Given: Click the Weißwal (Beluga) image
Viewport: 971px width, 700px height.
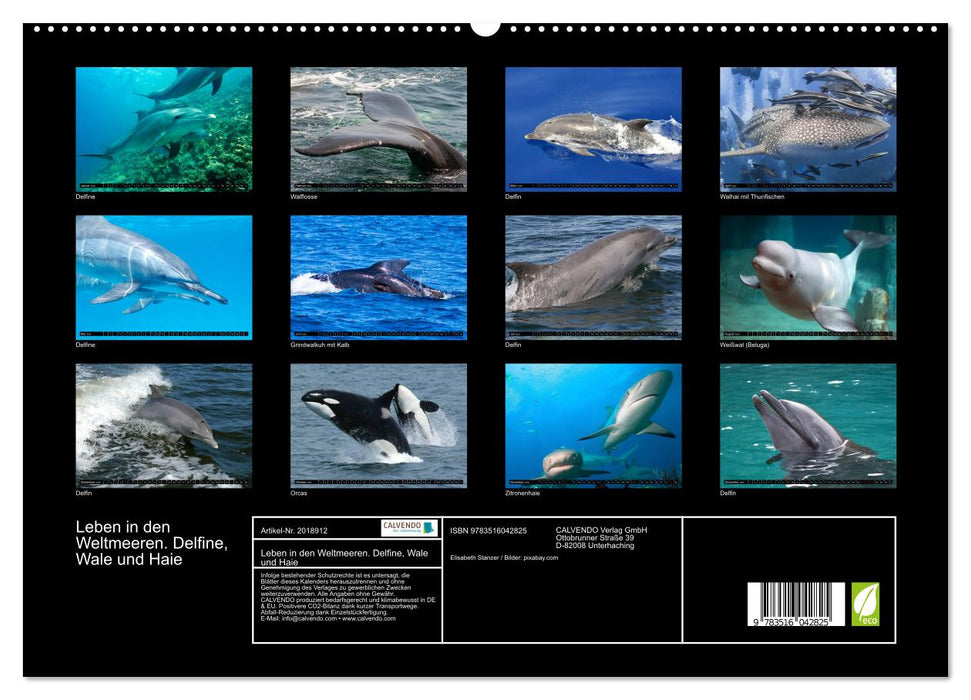Looking at the screenshot, I should click(808, 275).
